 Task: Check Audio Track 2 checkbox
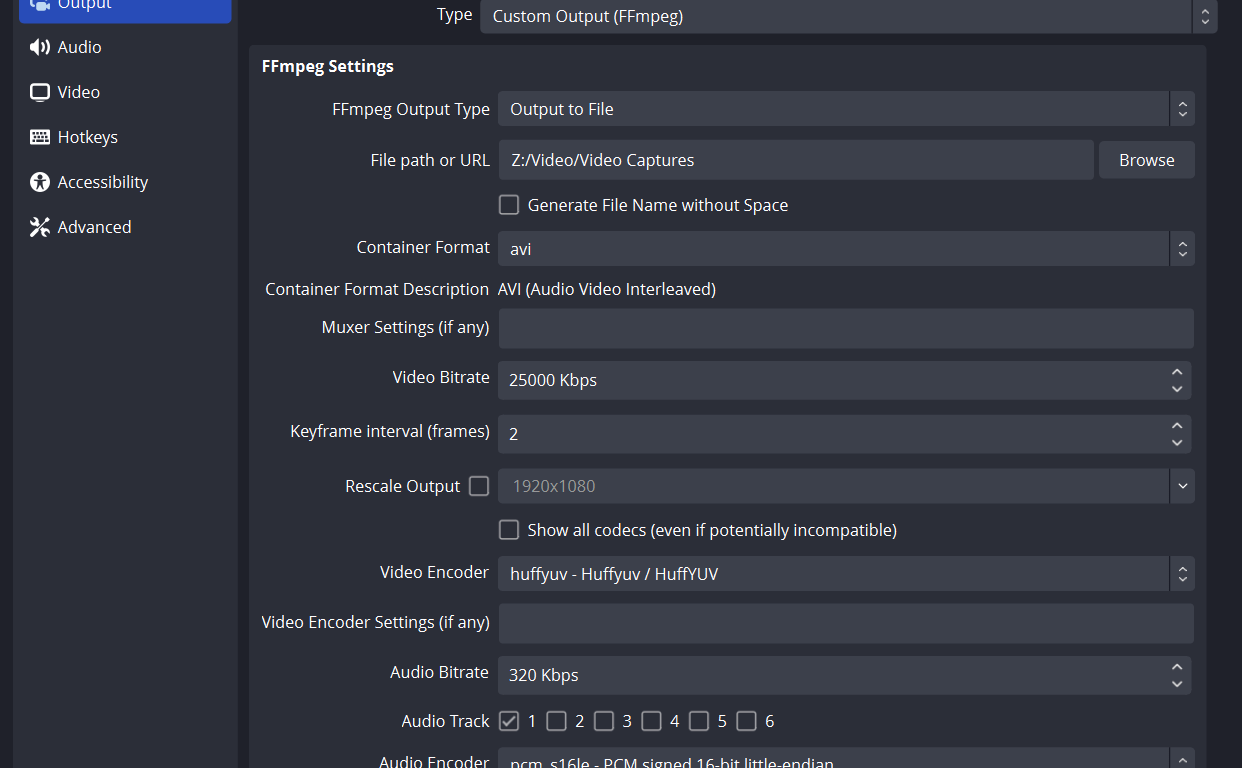click(556, 721)
